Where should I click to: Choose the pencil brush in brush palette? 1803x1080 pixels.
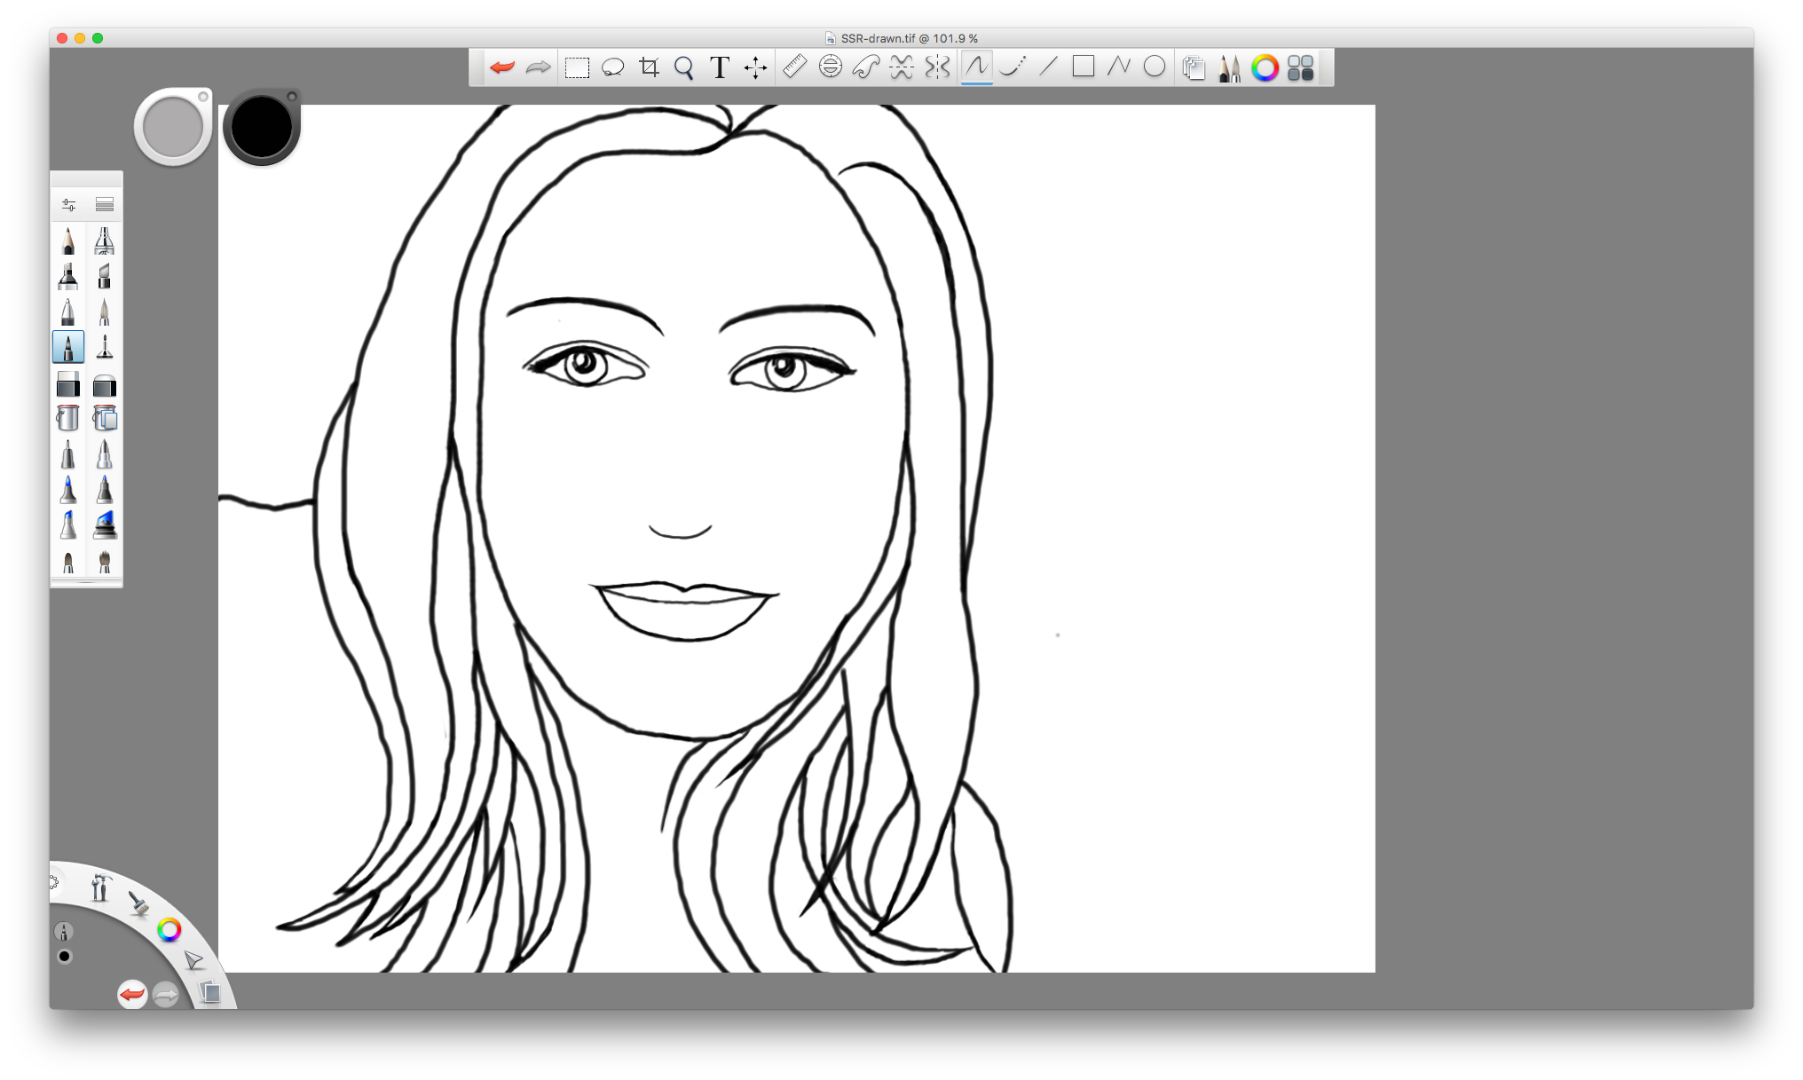[68, 241]
